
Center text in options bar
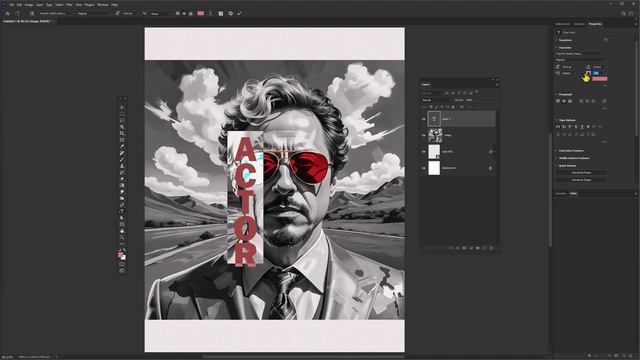(x=184, y=13)
